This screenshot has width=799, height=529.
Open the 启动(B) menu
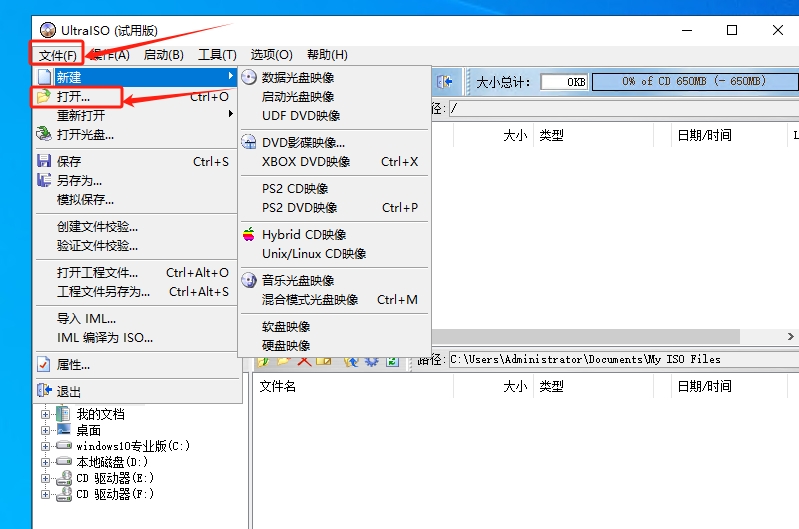click(x=163, y=55)
